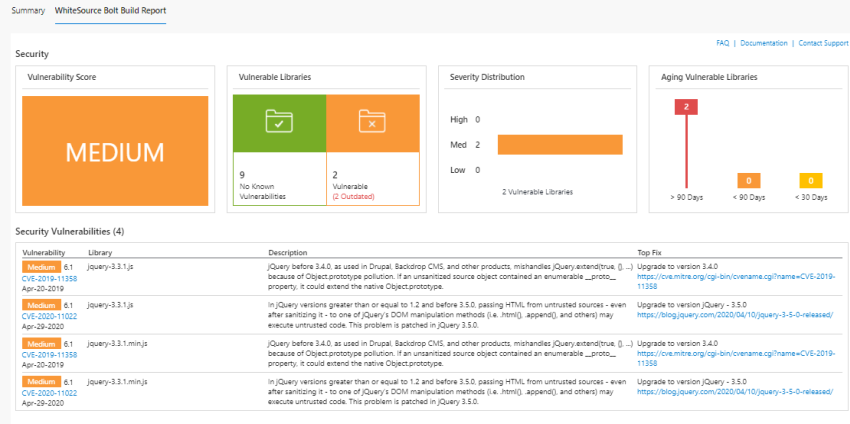Click the High 0 severity label
Screen dimensions: 850x424
(x=465, y=119)
